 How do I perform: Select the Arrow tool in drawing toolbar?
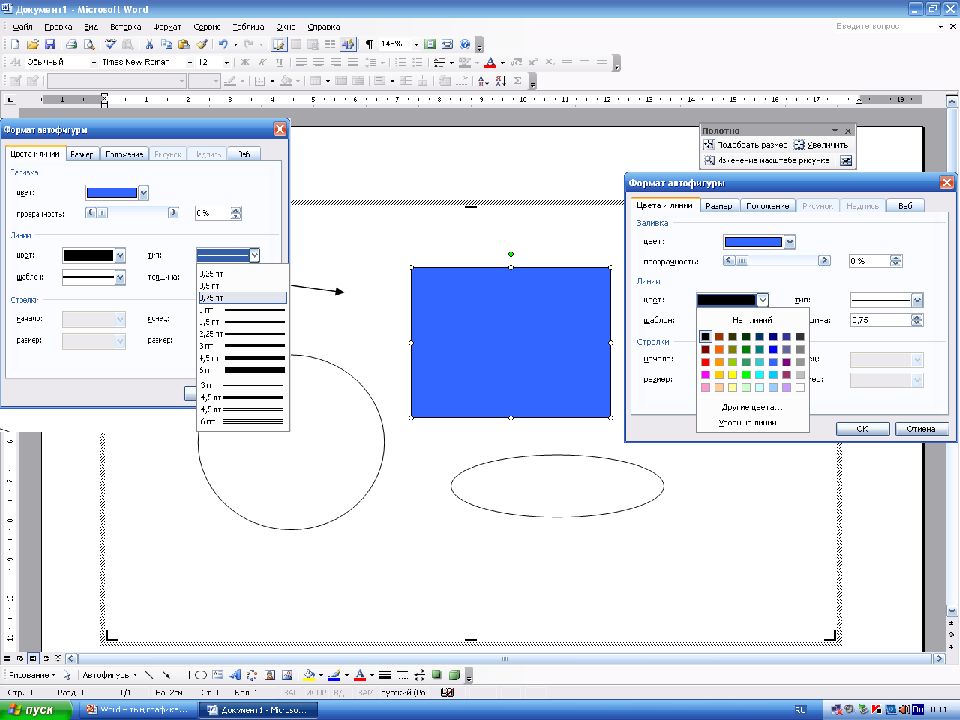(167, 675)
